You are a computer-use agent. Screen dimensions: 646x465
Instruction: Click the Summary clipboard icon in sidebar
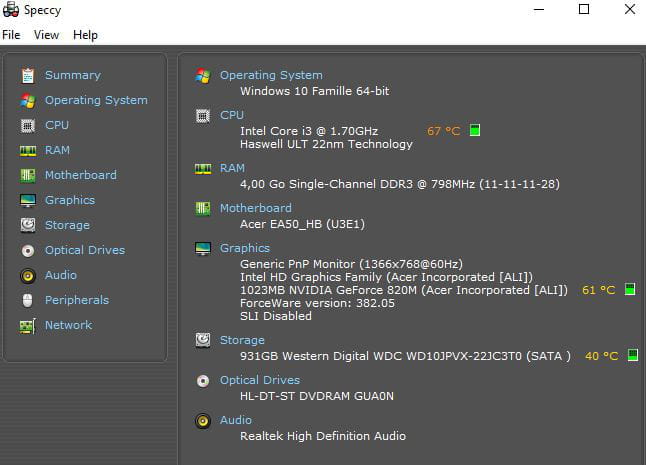tap(28, 75)
